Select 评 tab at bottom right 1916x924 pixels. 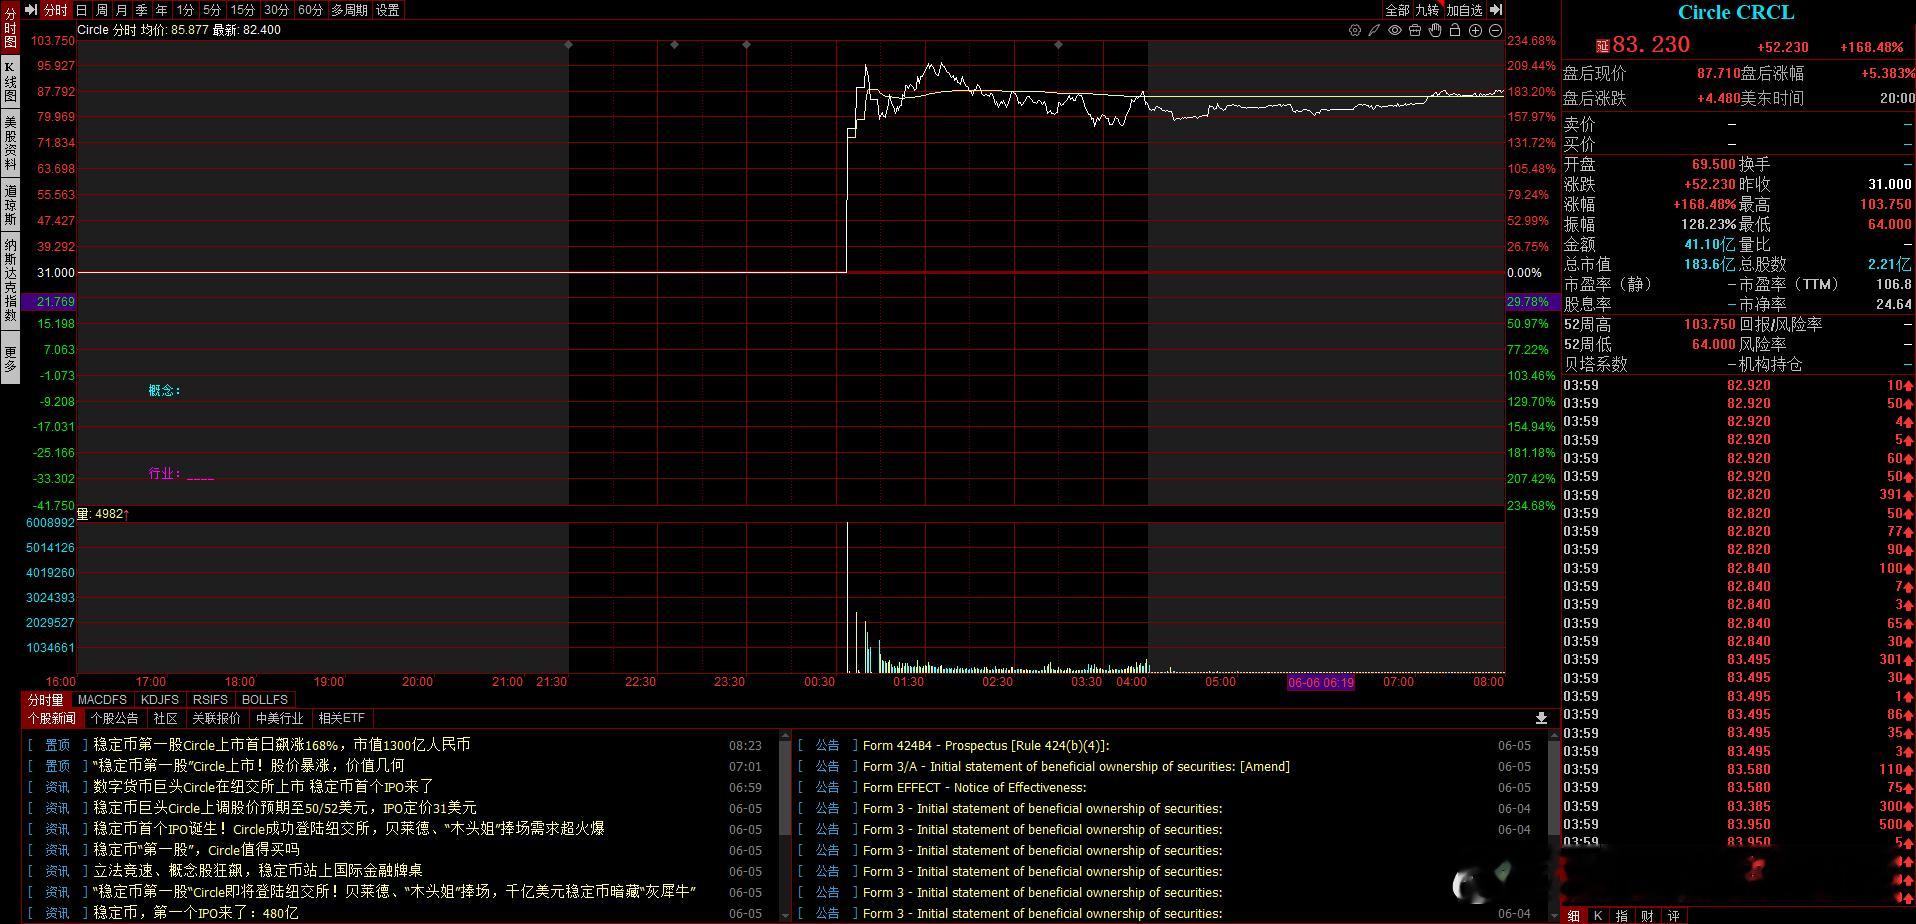click(x=1672, y=916)
